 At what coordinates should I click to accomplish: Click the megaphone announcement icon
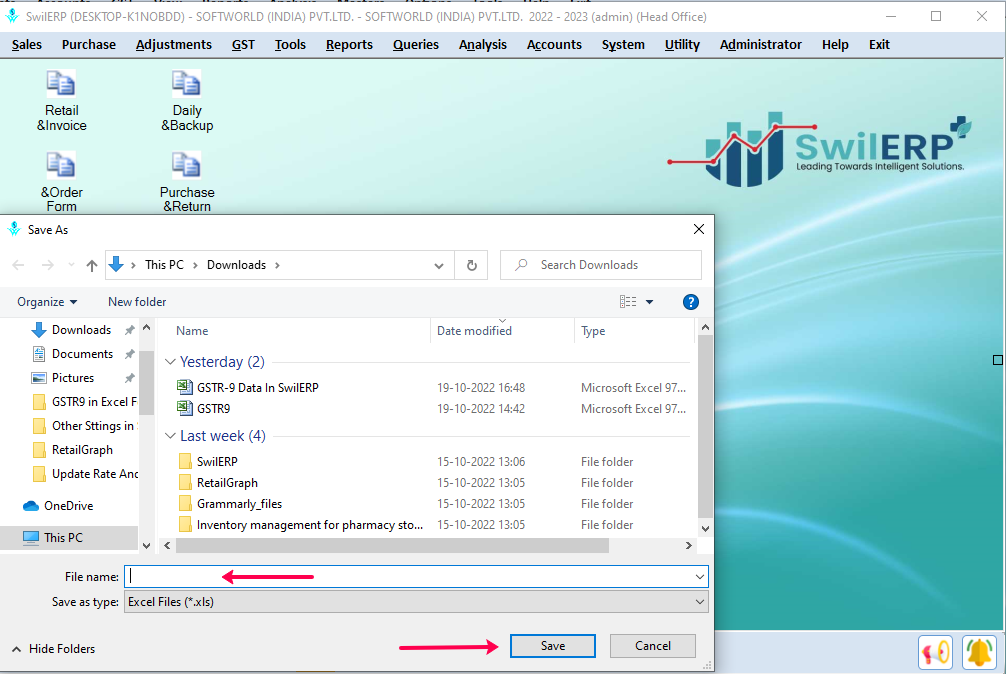click(935, 652)
